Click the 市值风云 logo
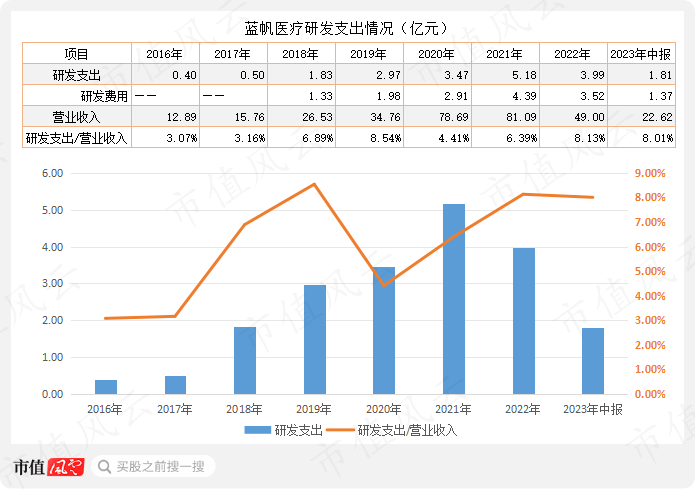The image size is (695, 489). tap(49, 467)
